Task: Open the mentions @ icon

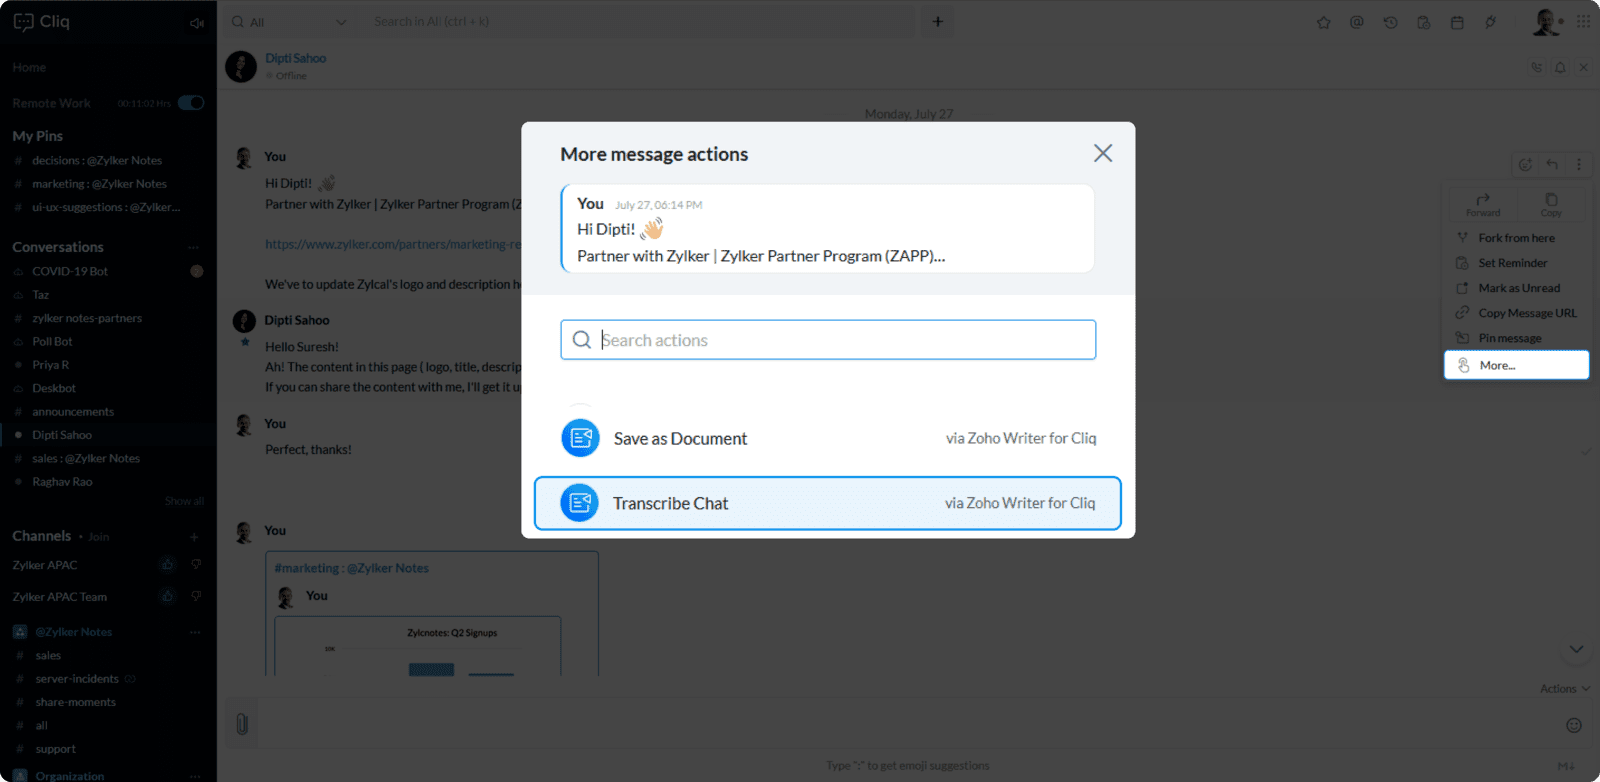Action: 1356,22
